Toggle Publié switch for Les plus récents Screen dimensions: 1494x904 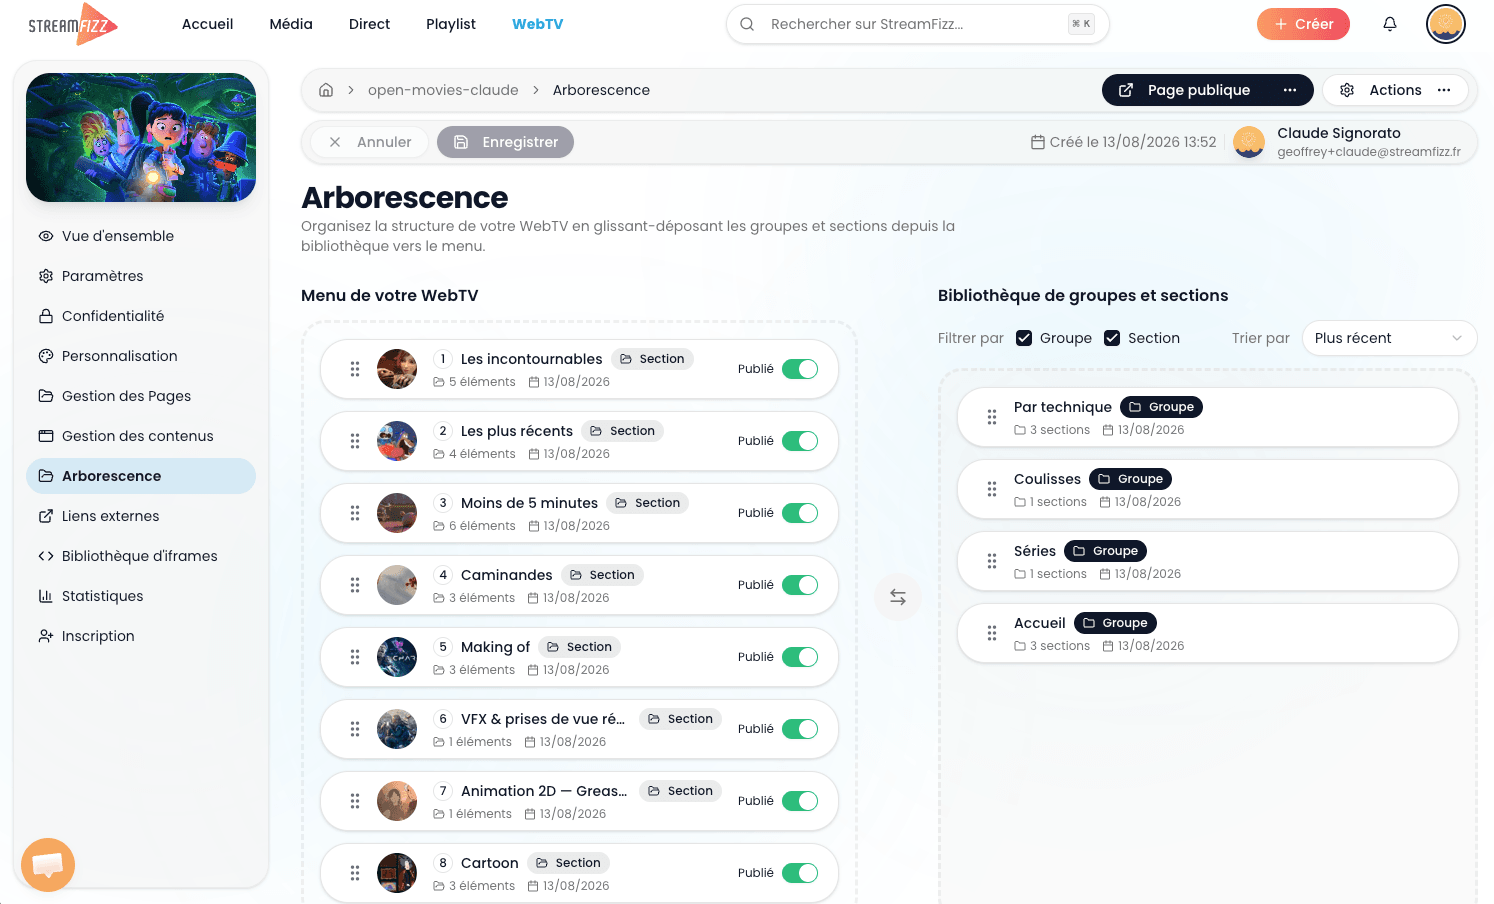tap(800, 441)
